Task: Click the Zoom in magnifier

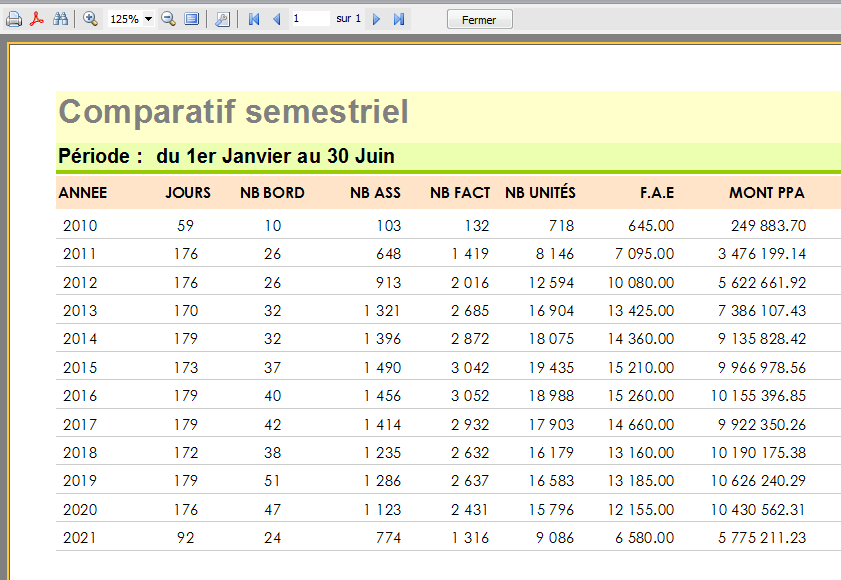Action: tap(90, 19)
